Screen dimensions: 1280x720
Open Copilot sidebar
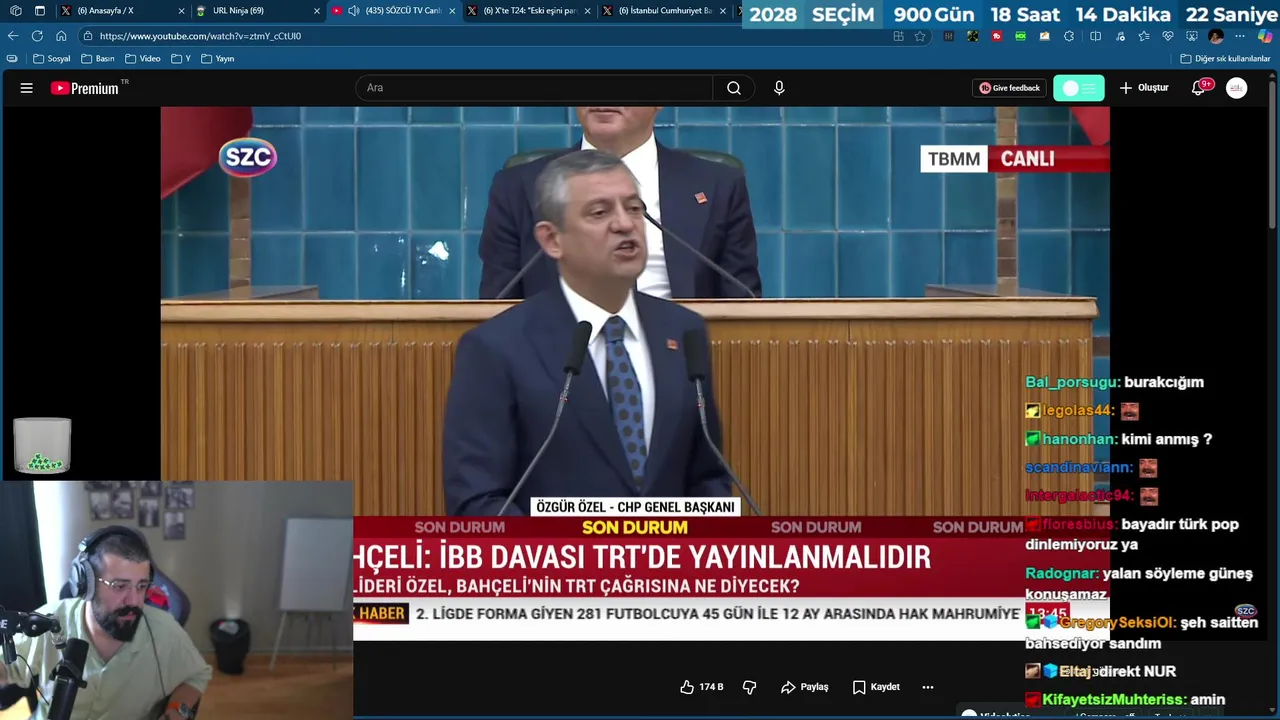pyautogui.click(x=1265, y=36)
